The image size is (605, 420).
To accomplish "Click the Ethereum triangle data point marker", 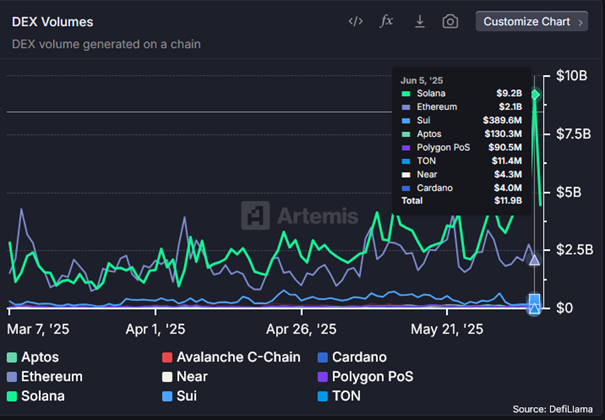I will tap(534, 260).
